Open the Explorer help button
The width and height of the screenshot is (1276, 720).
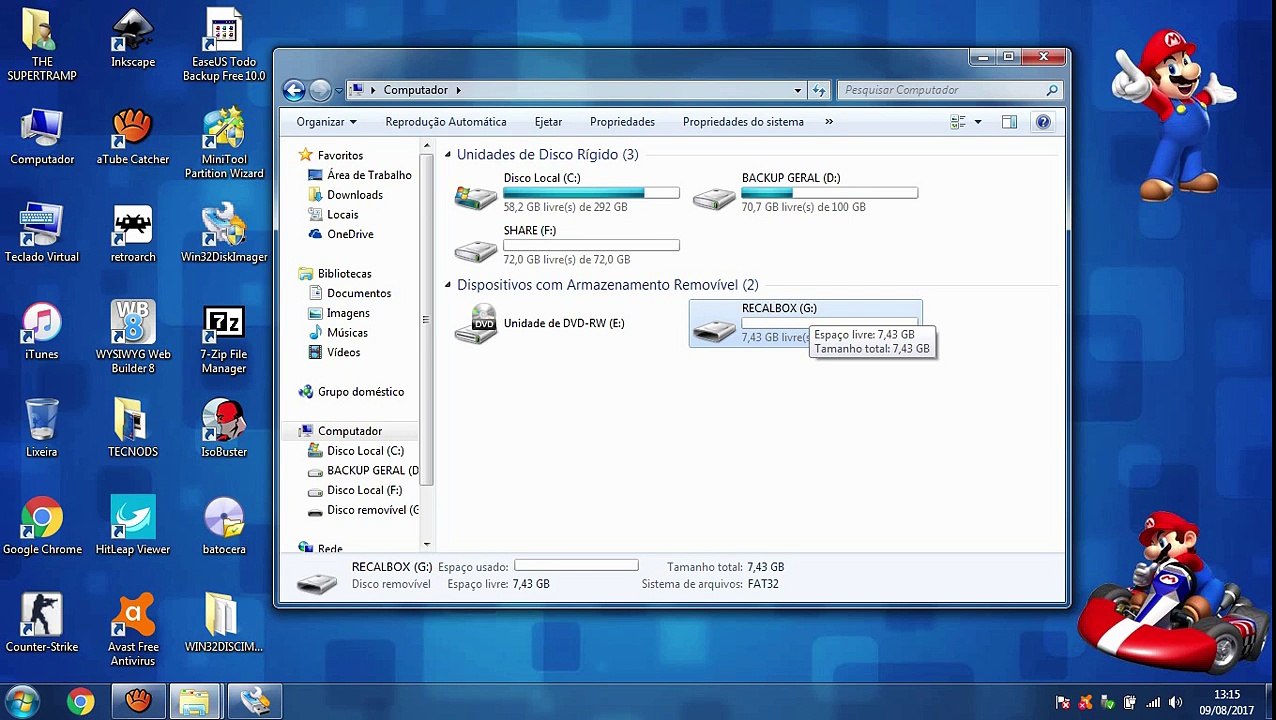(x=1043, y=122)
